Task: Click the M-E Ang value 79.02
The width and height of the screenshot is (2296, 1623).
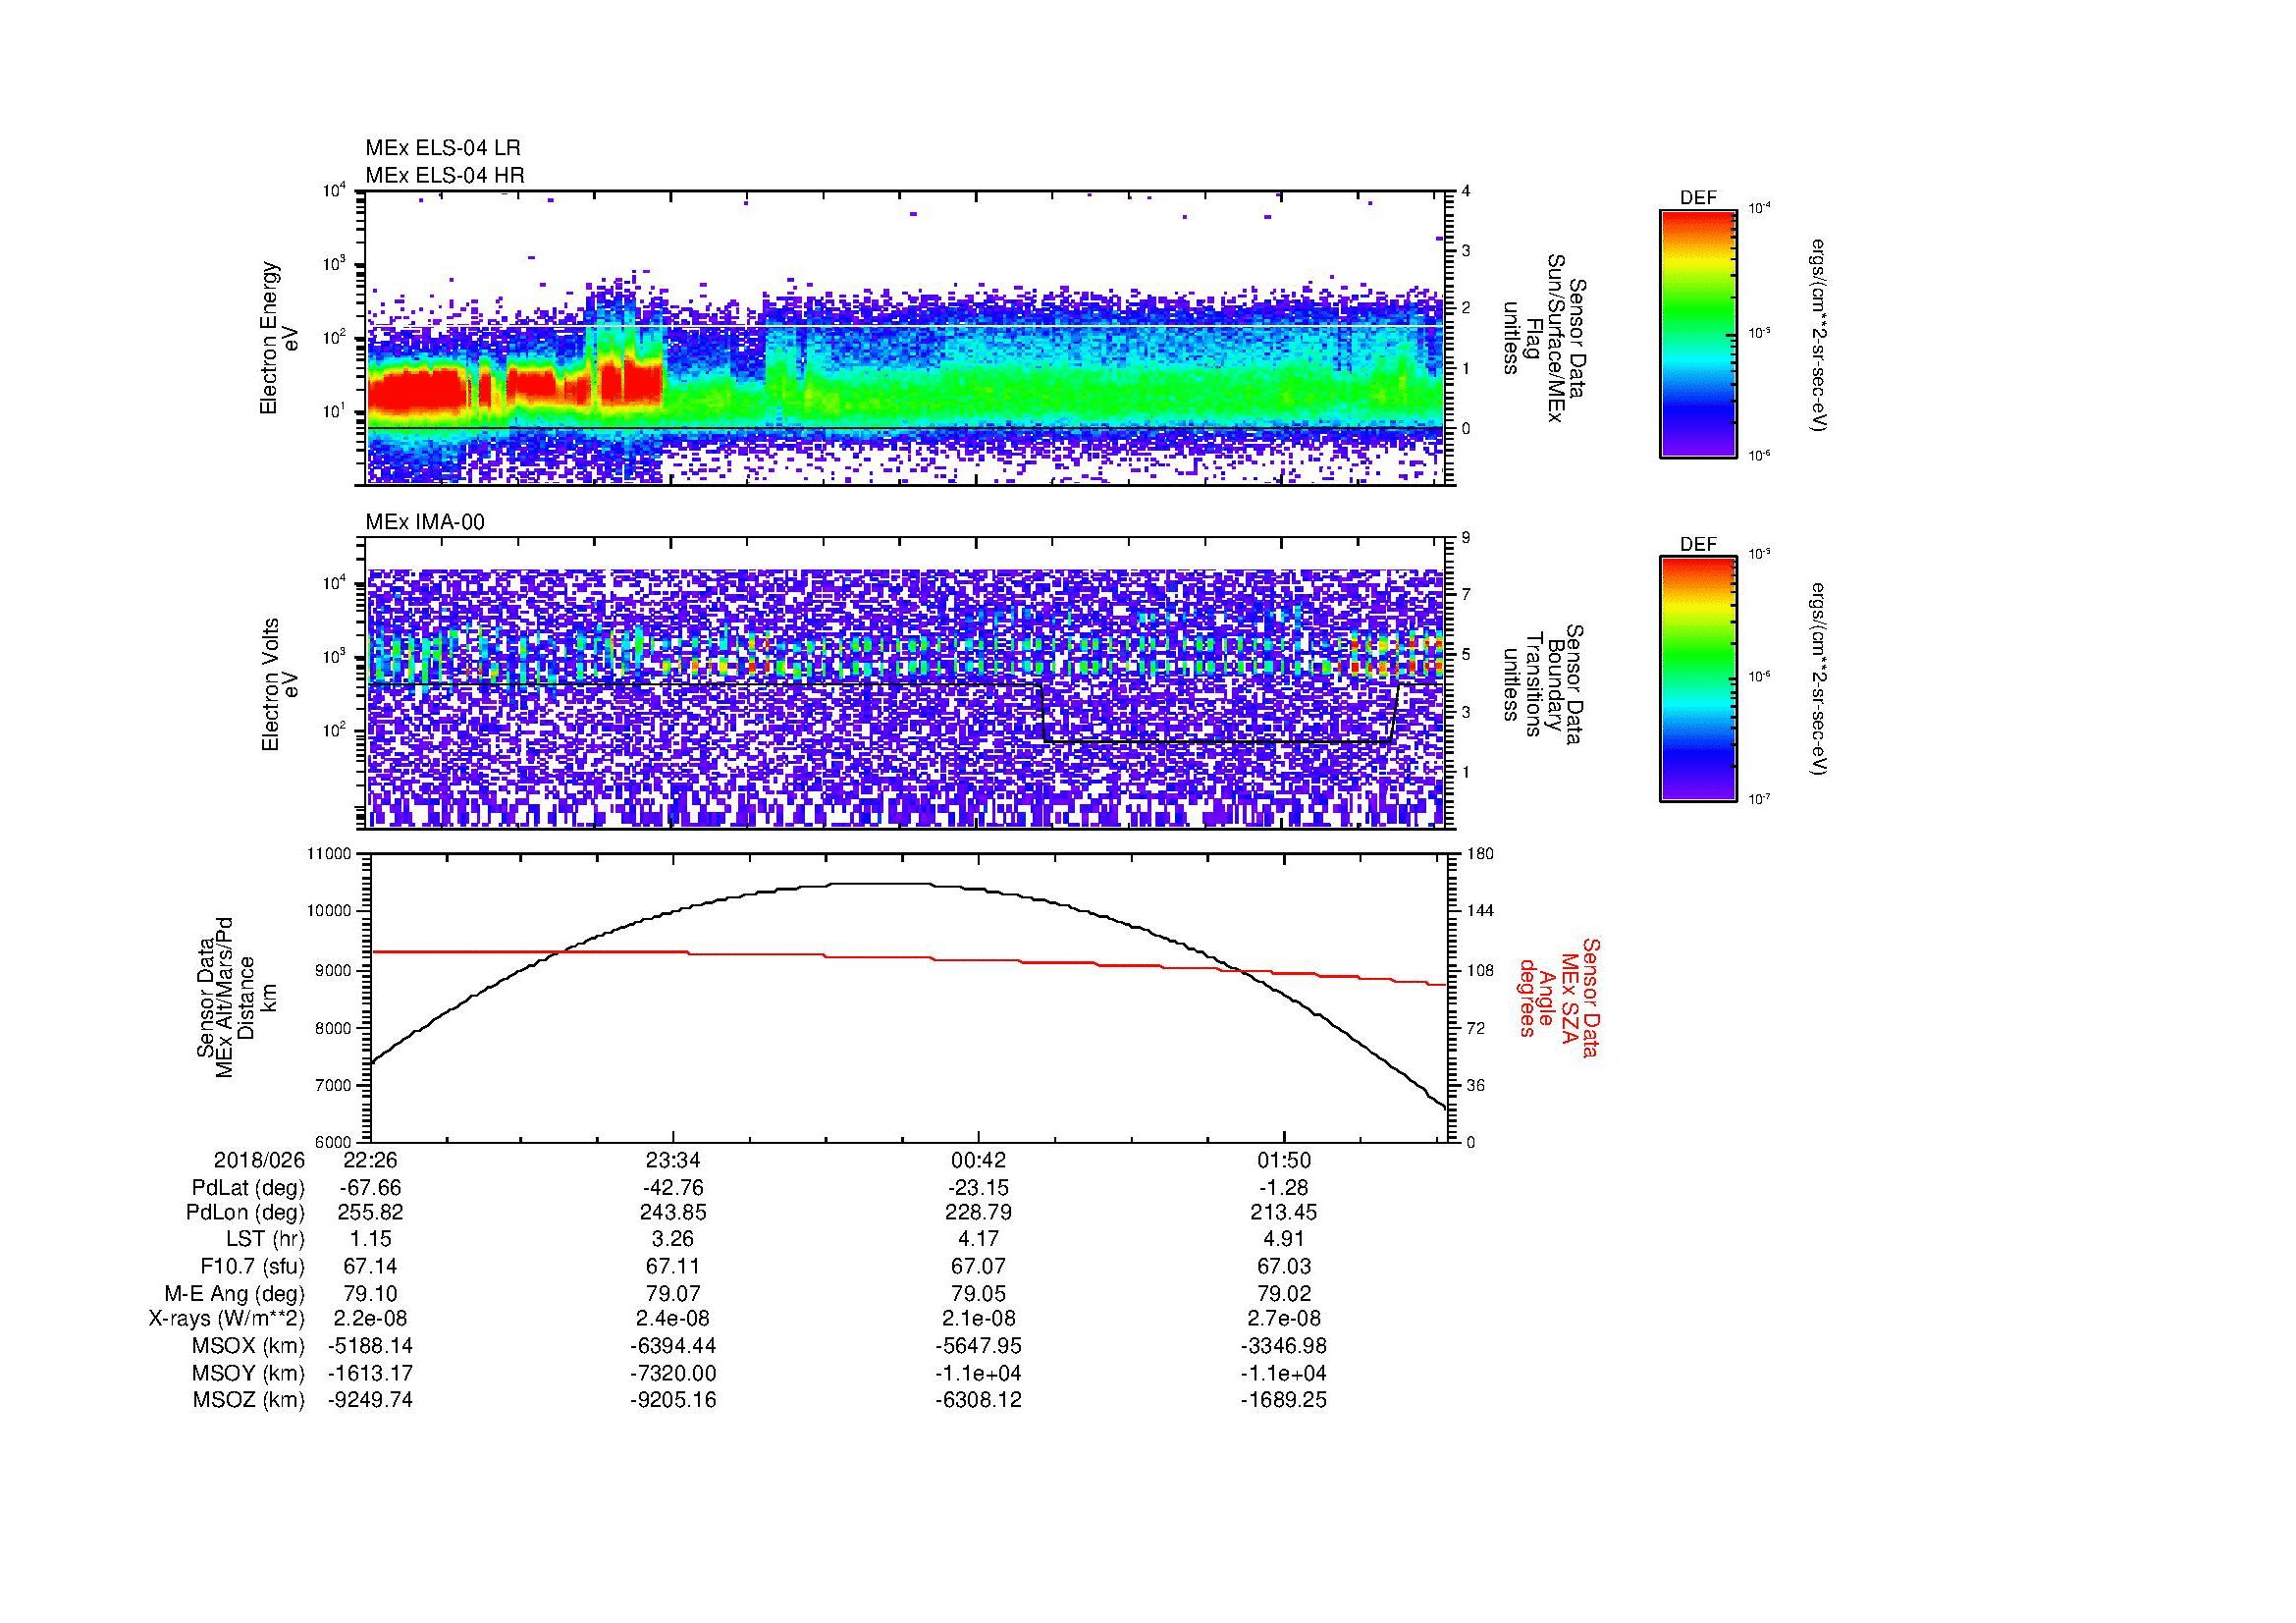Action: coord(1283,1293)
